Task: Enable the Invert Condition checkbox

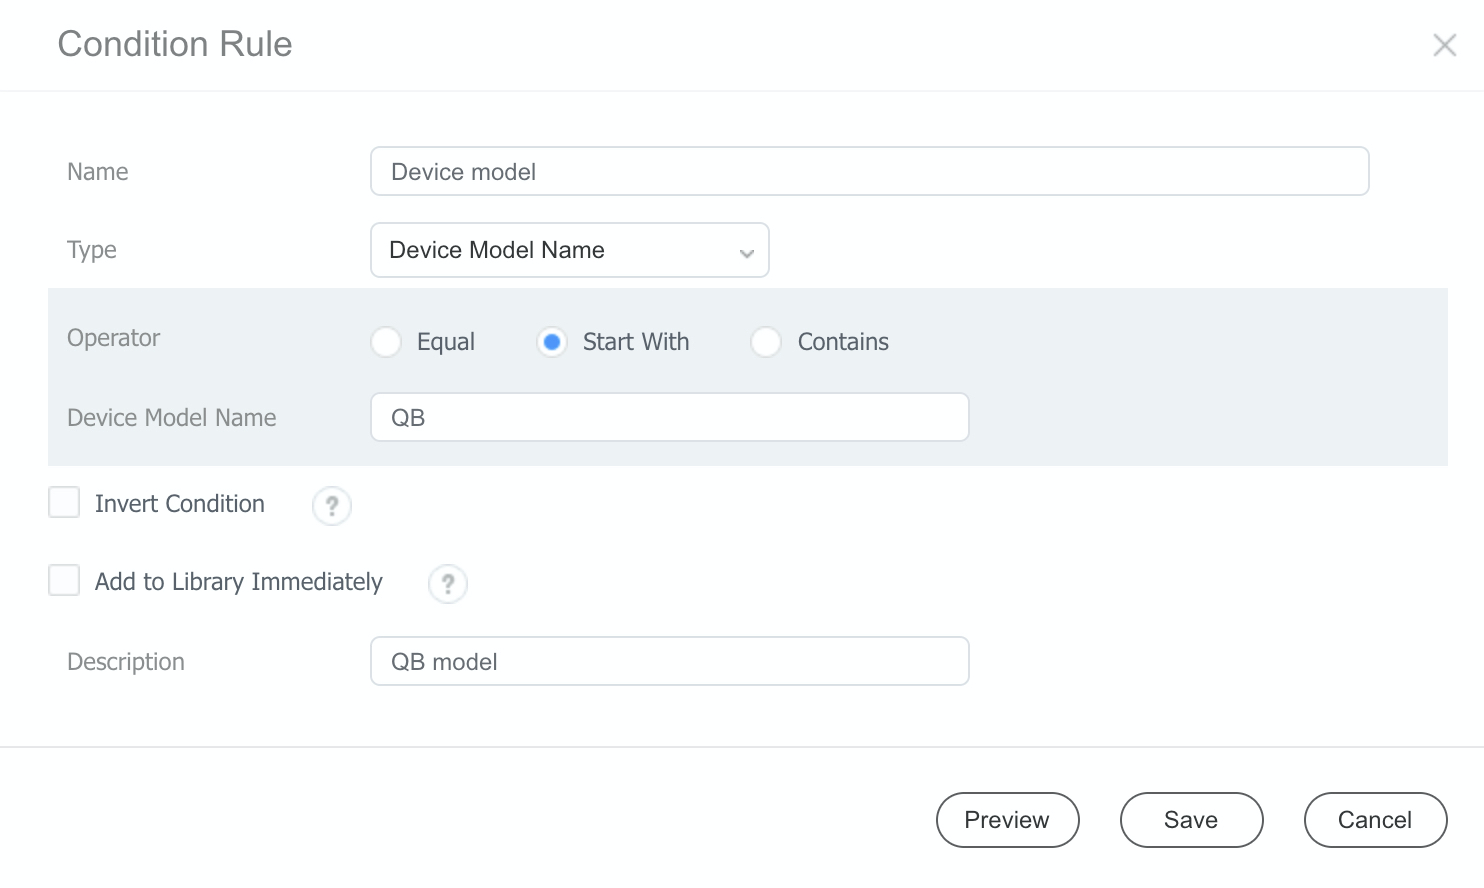Action: tap(64, 502)
